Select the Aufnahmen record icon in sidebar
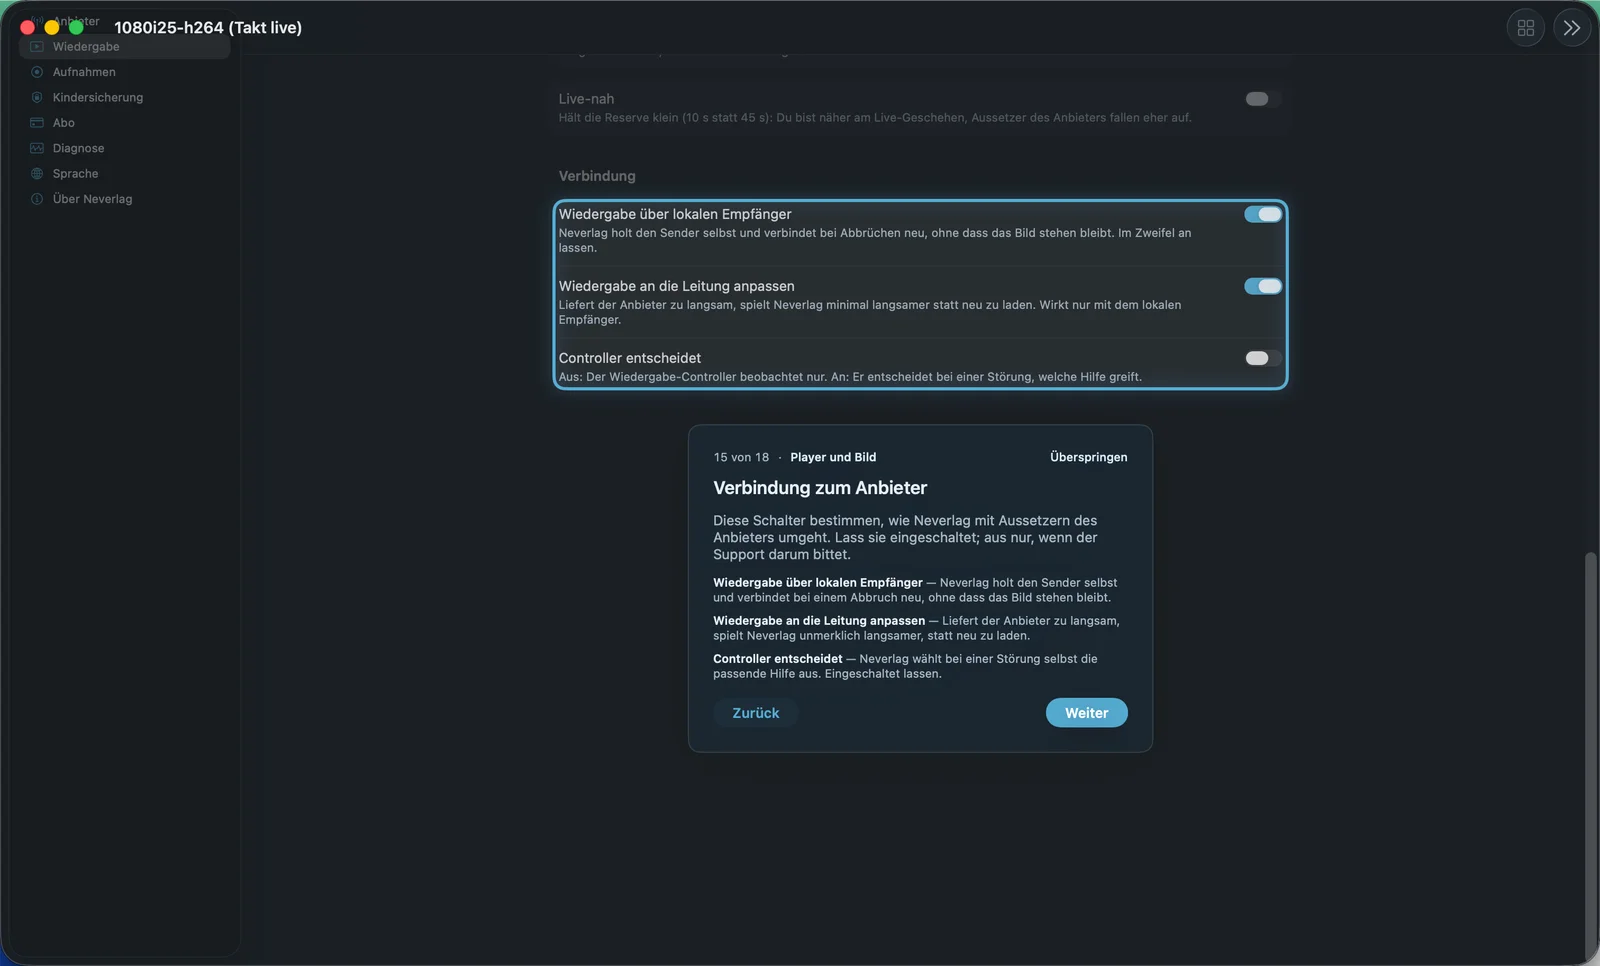1600x966 pixels. point(37,72)
